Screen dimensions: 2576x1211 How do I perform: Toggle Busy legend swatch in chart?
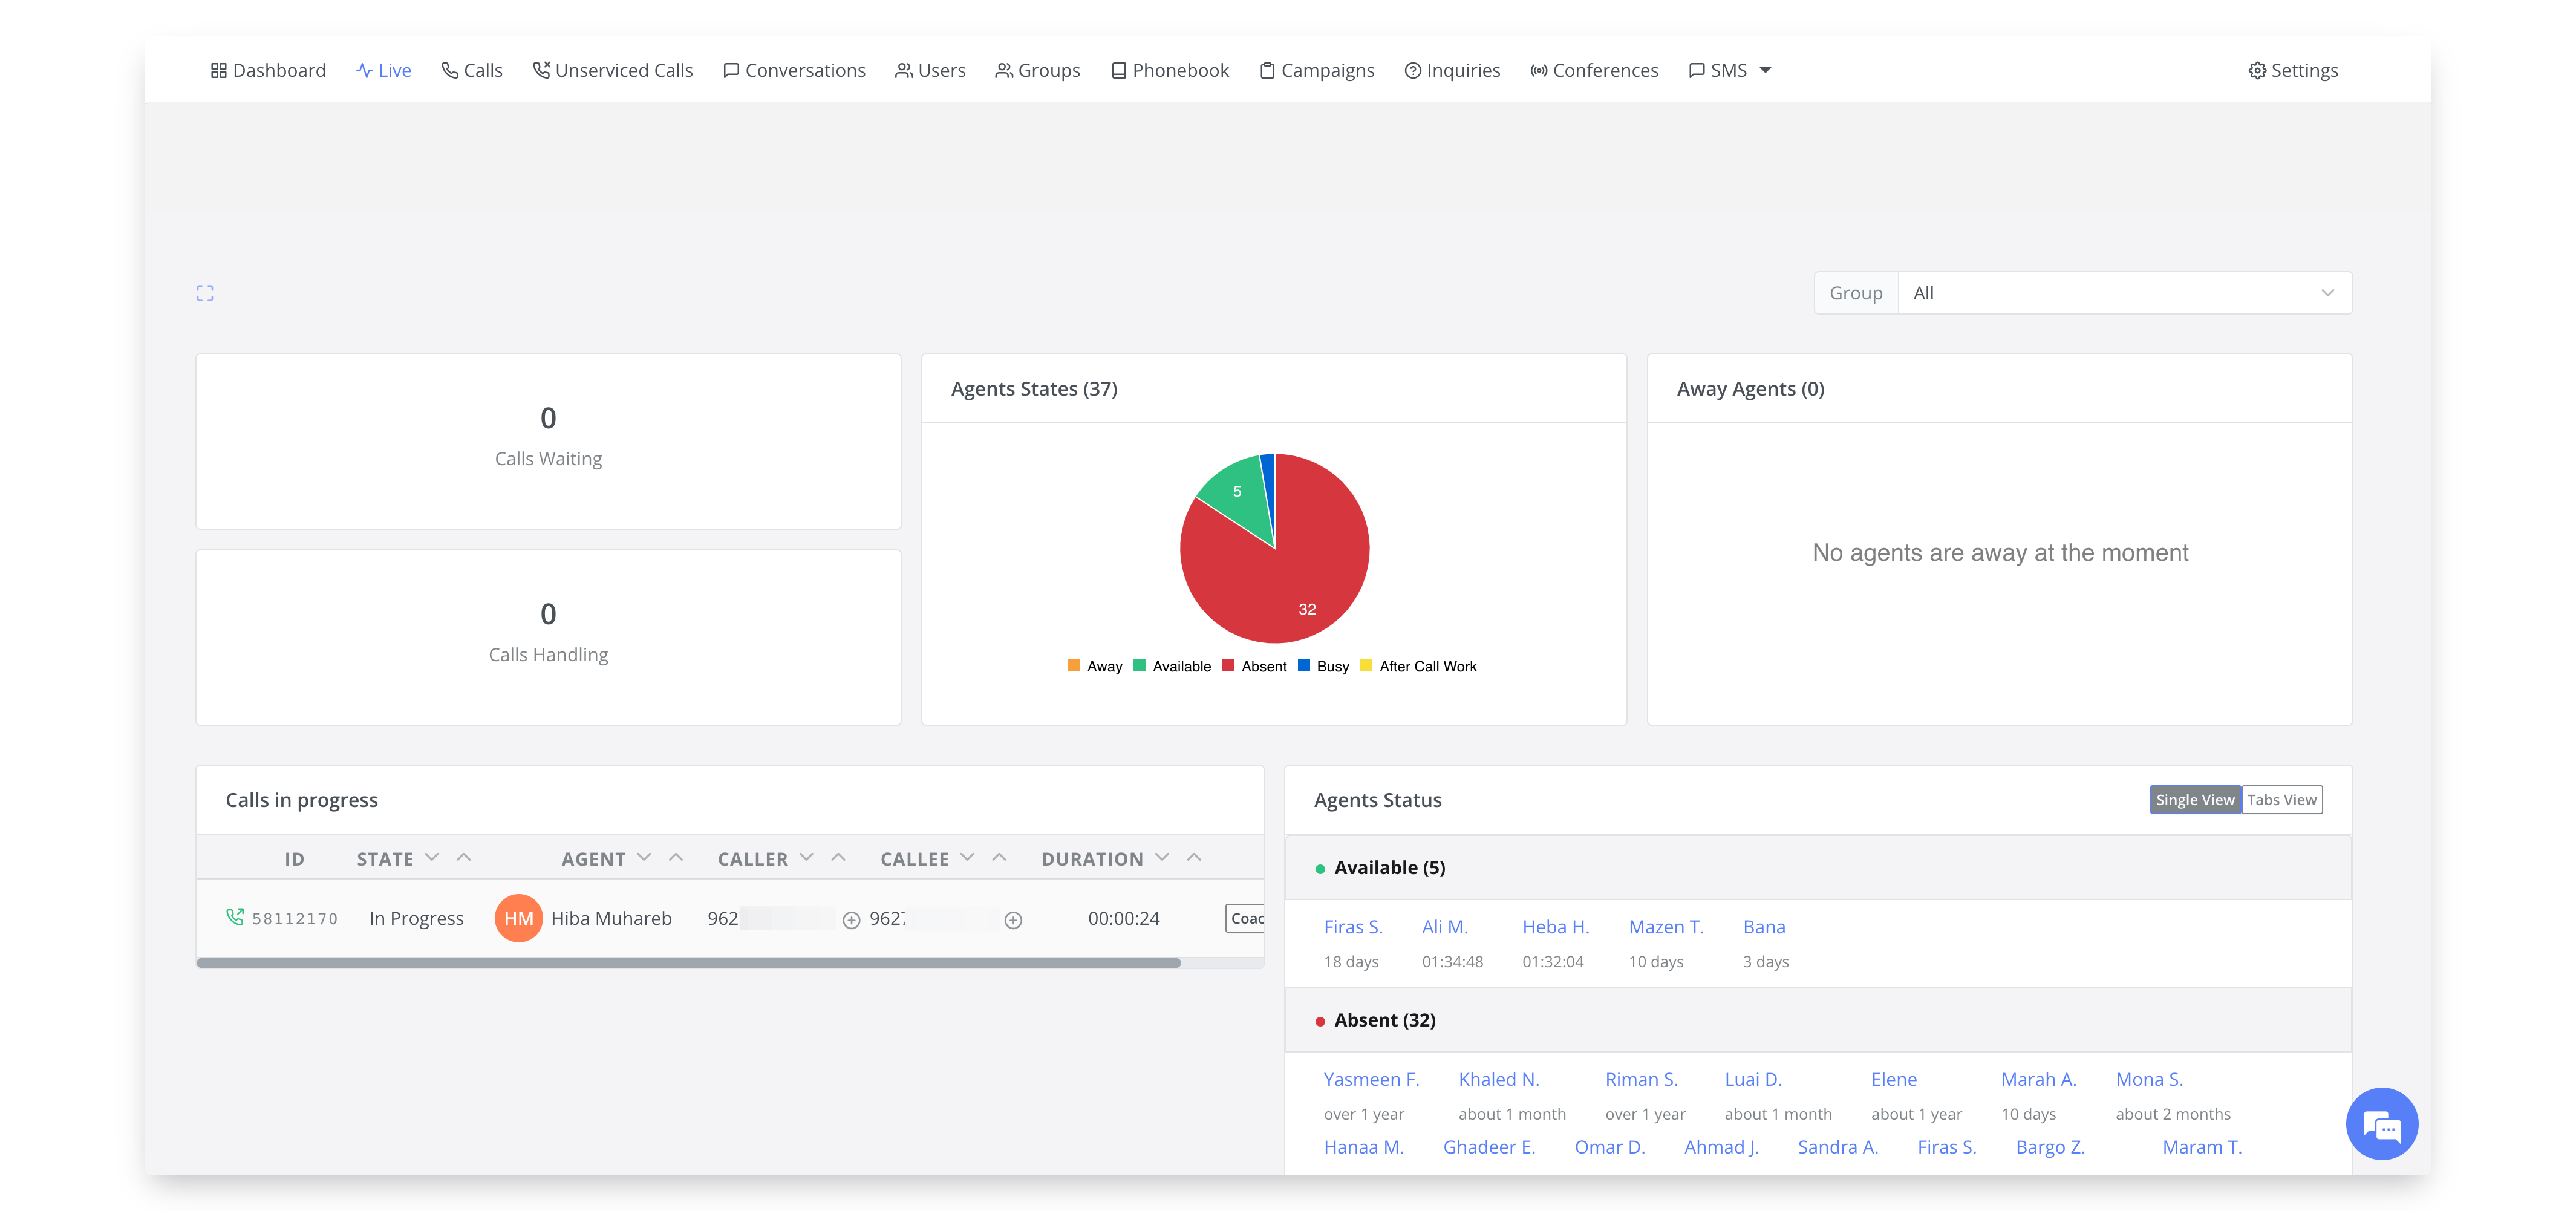pyautogui.click(x=1304, y=666)
